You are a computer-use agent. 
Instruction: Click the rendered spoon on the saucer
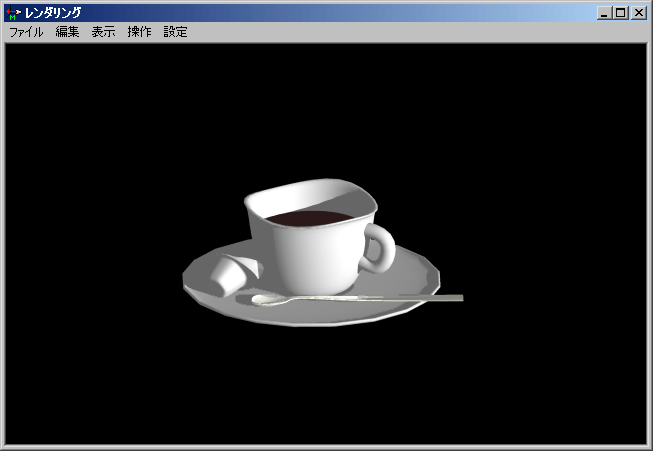[357, 299]
